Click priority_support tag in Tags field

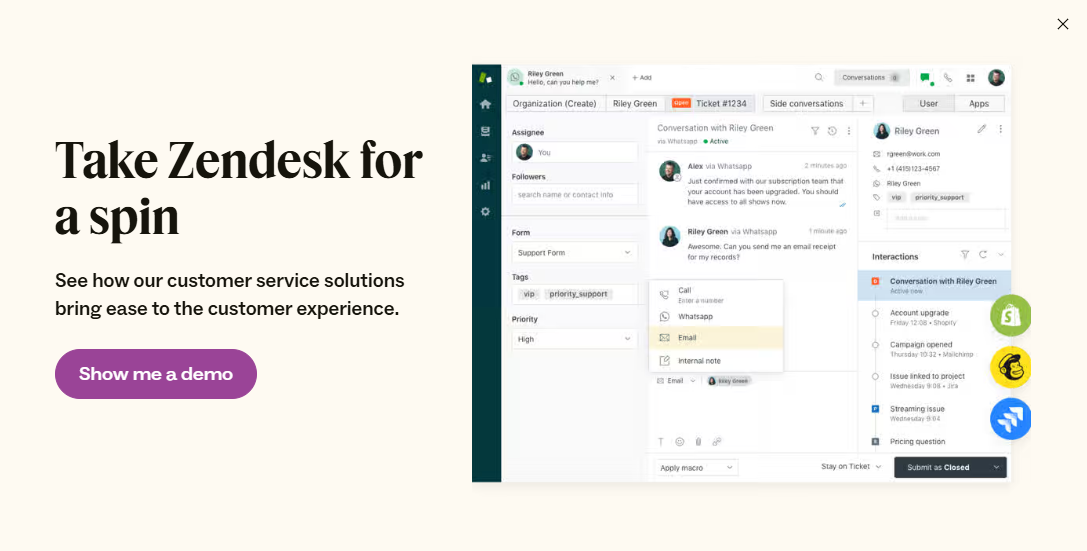[x=578, y=294]
